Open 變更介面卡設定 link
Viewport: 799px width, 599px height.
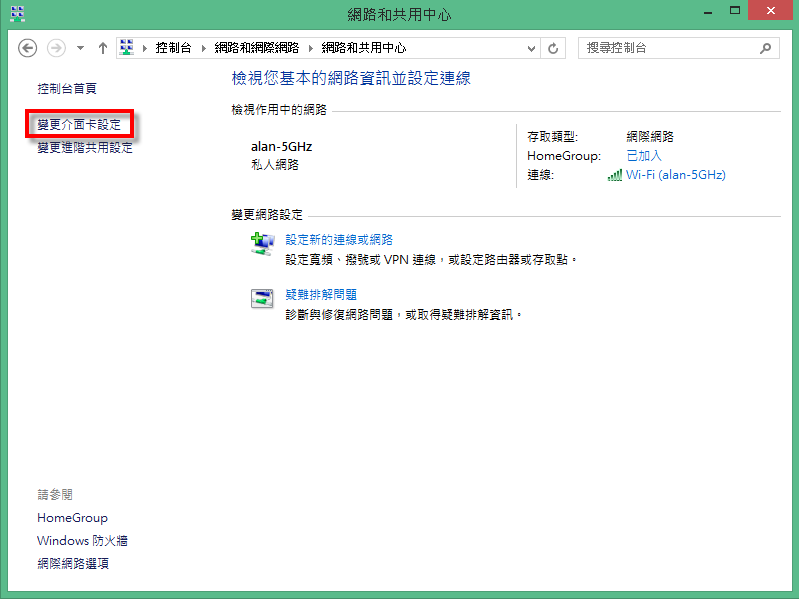point(79,125)
